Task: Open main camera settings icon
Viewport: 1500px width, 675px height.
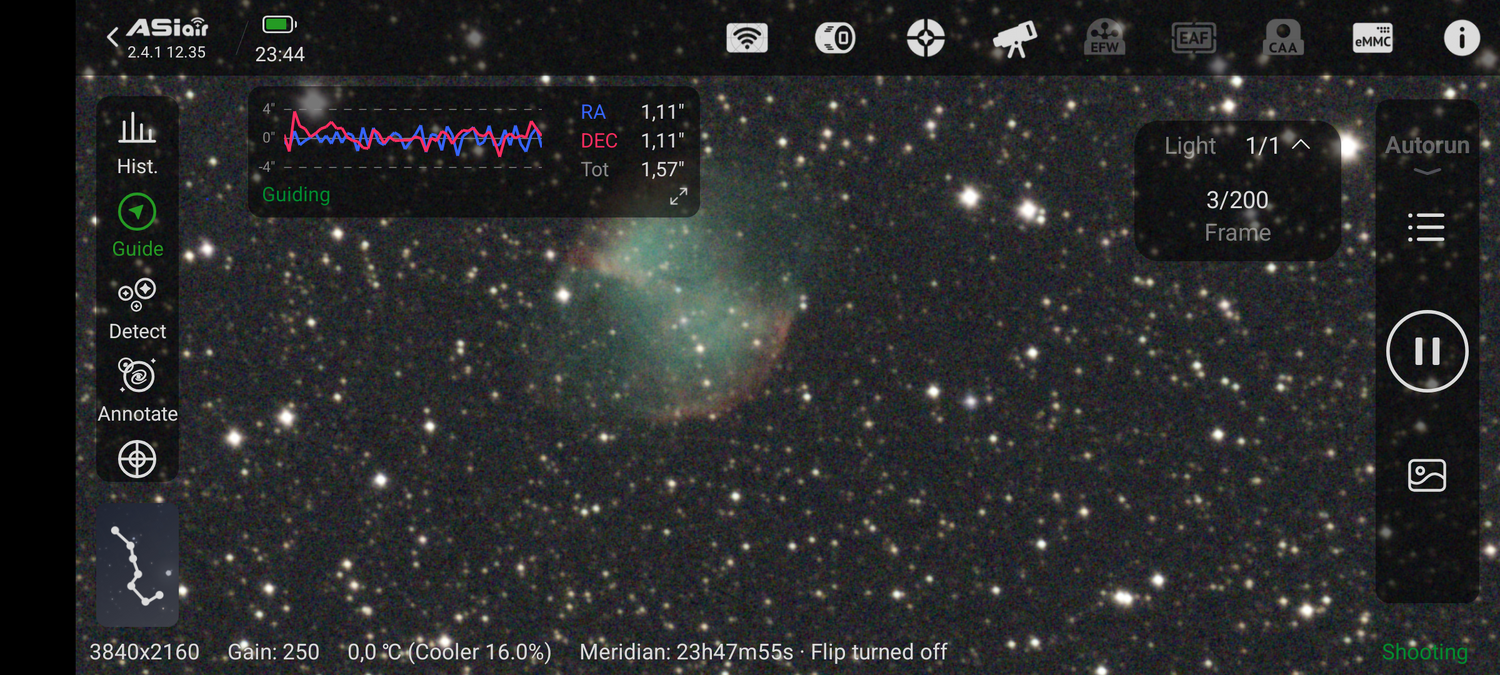Action: 835,39
